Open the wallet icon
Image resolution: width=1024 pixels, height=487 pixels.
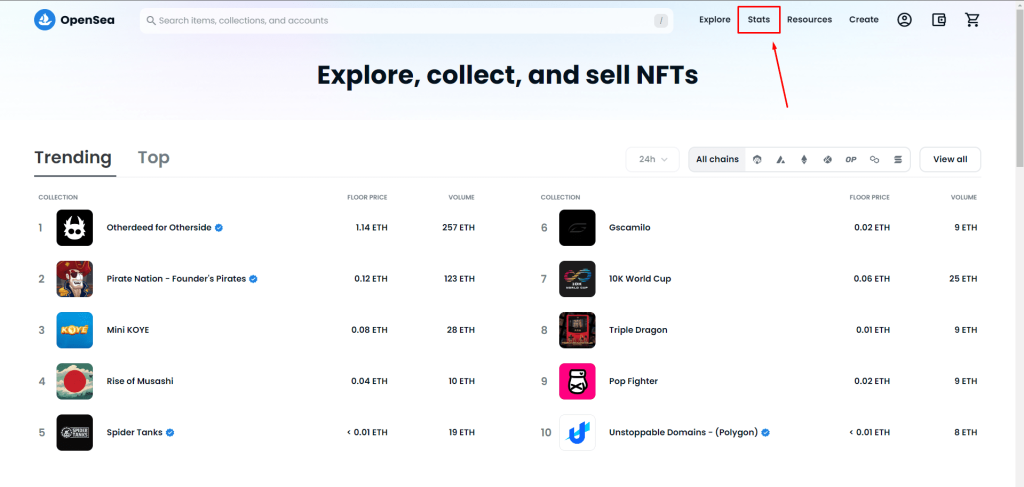click(x=938, y=20)
